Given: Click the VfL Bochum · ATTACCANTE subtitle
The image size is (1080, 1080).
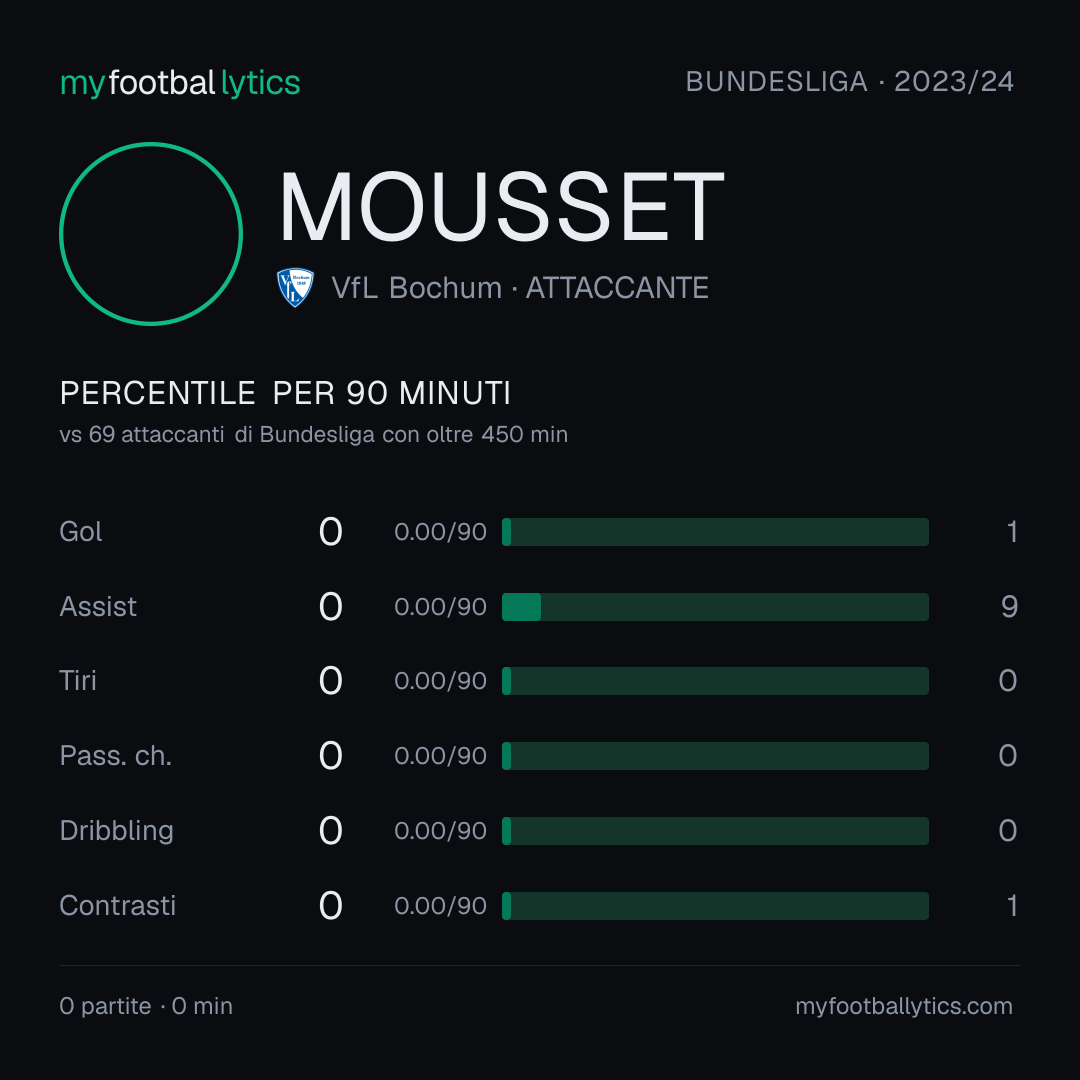Looking at the screenshot, I should pyautogui.click(x=520, y=288).
